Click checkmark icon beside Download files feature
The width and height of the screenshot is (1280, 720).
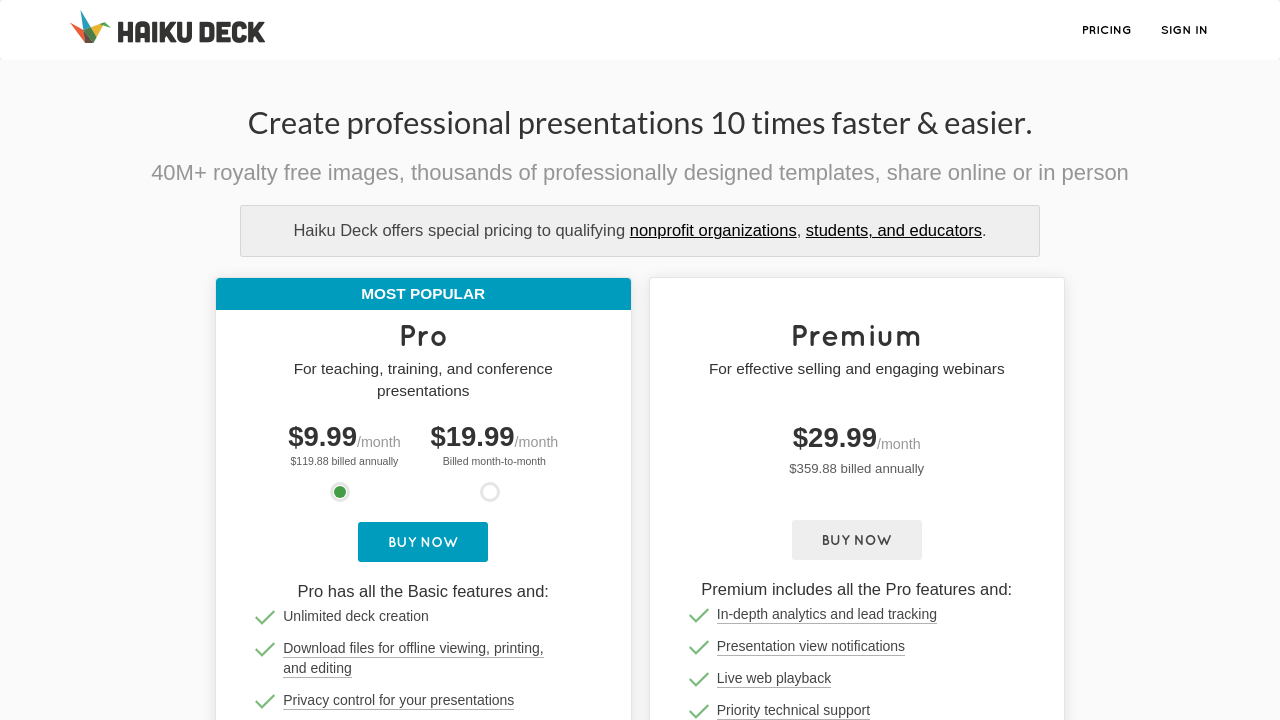point(265,650)
